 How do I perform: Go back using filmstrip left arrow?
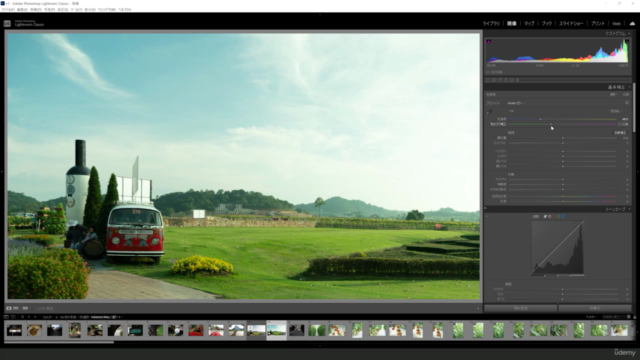29,317
